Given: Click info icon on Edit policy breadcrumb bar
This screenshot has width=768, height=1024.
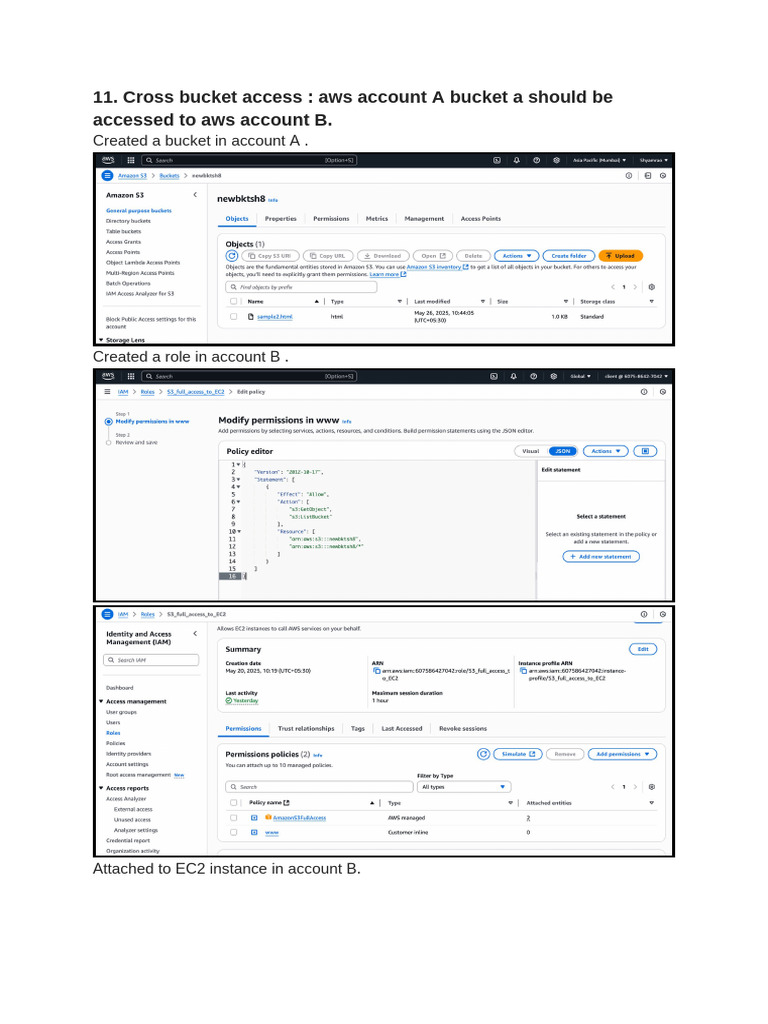Looking at the screenshot, I should coord(644,392).
